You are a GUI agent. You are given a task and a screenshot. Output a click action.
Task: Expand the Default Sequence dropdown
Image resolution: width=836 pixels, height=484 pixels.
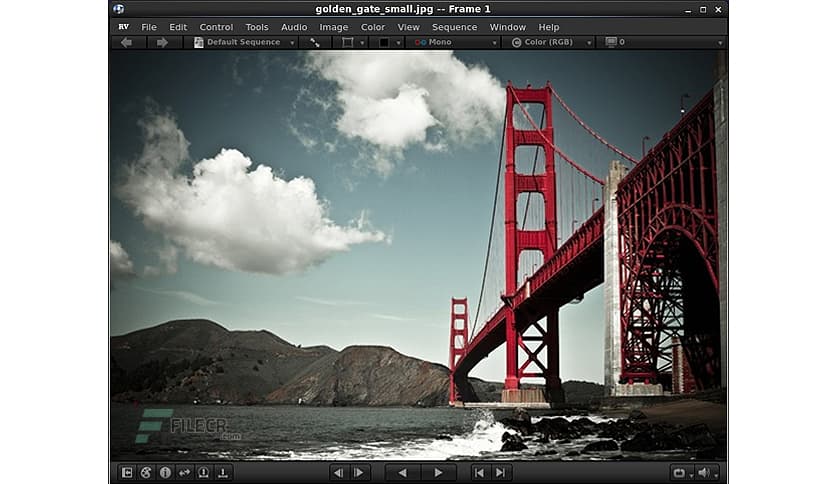click(x=244, y=43)
